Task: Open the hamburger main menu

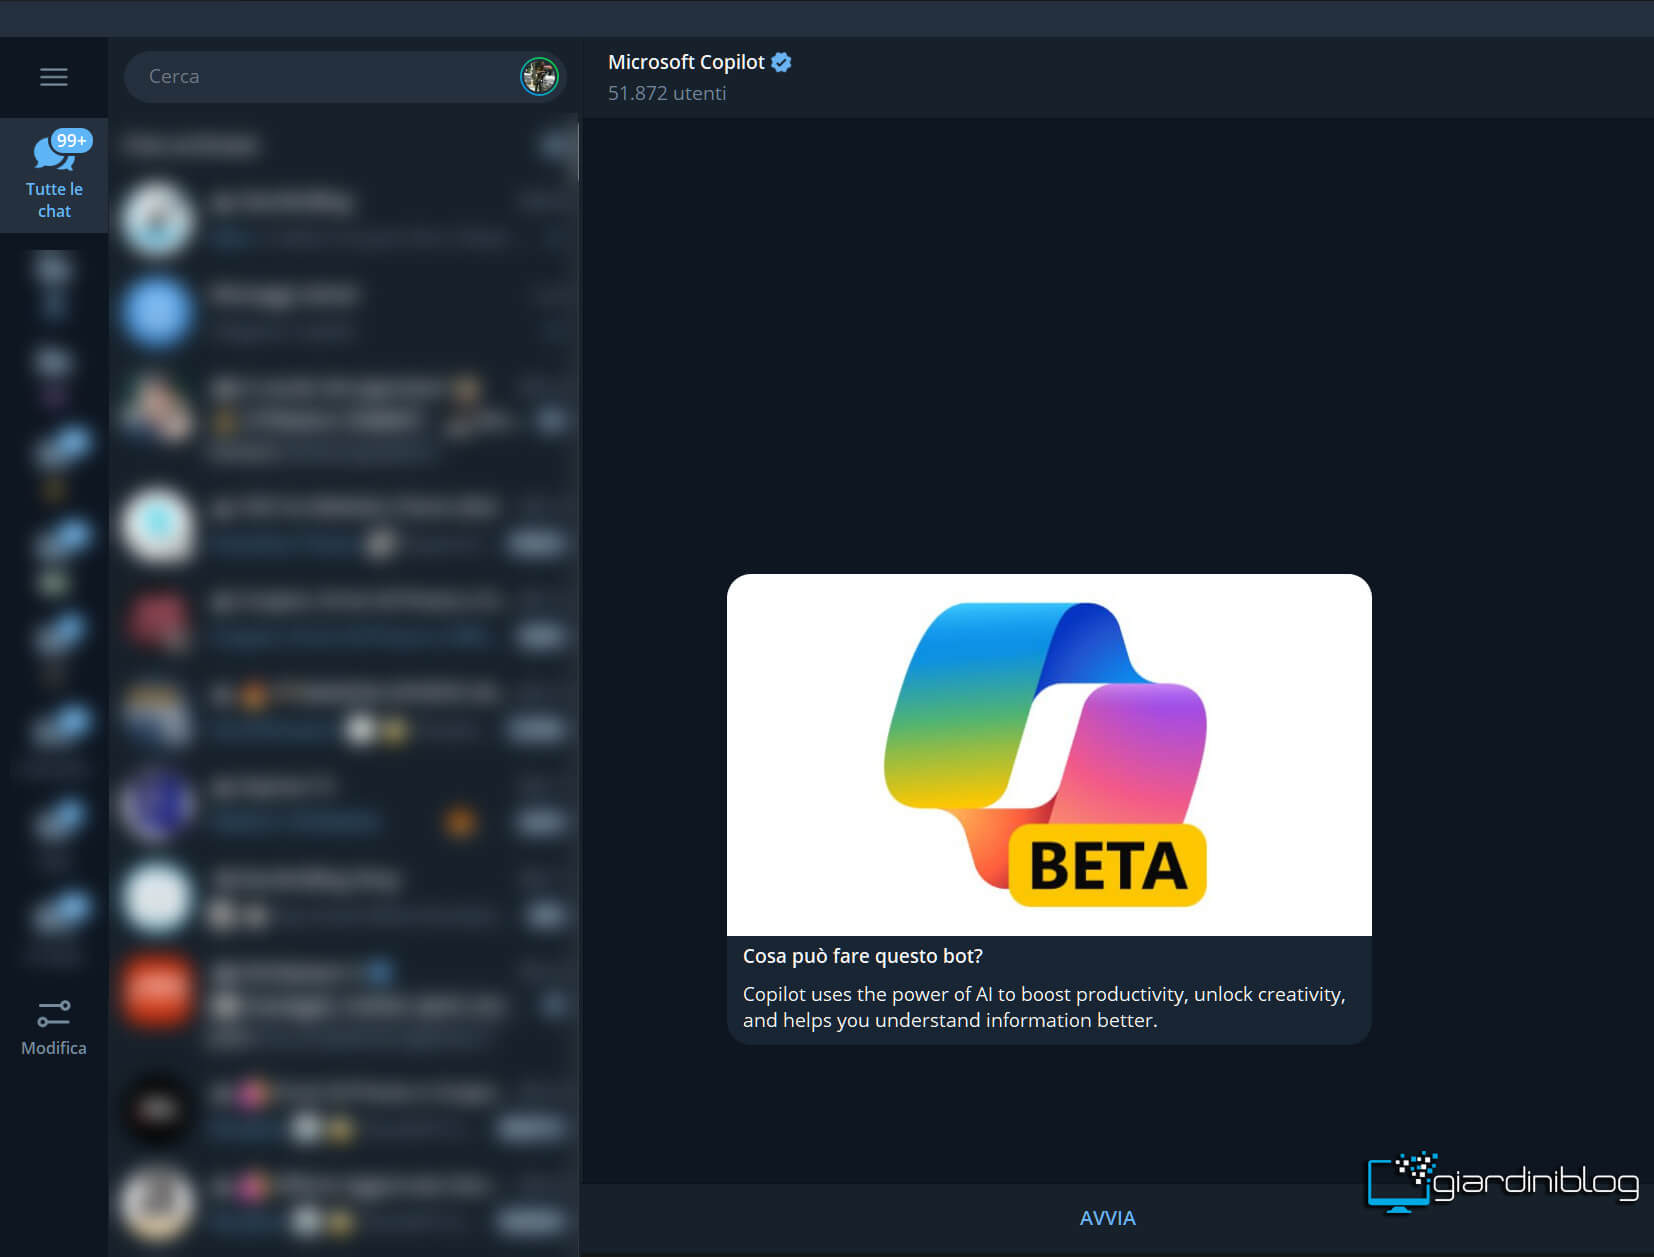Action: tap(54, 77)
